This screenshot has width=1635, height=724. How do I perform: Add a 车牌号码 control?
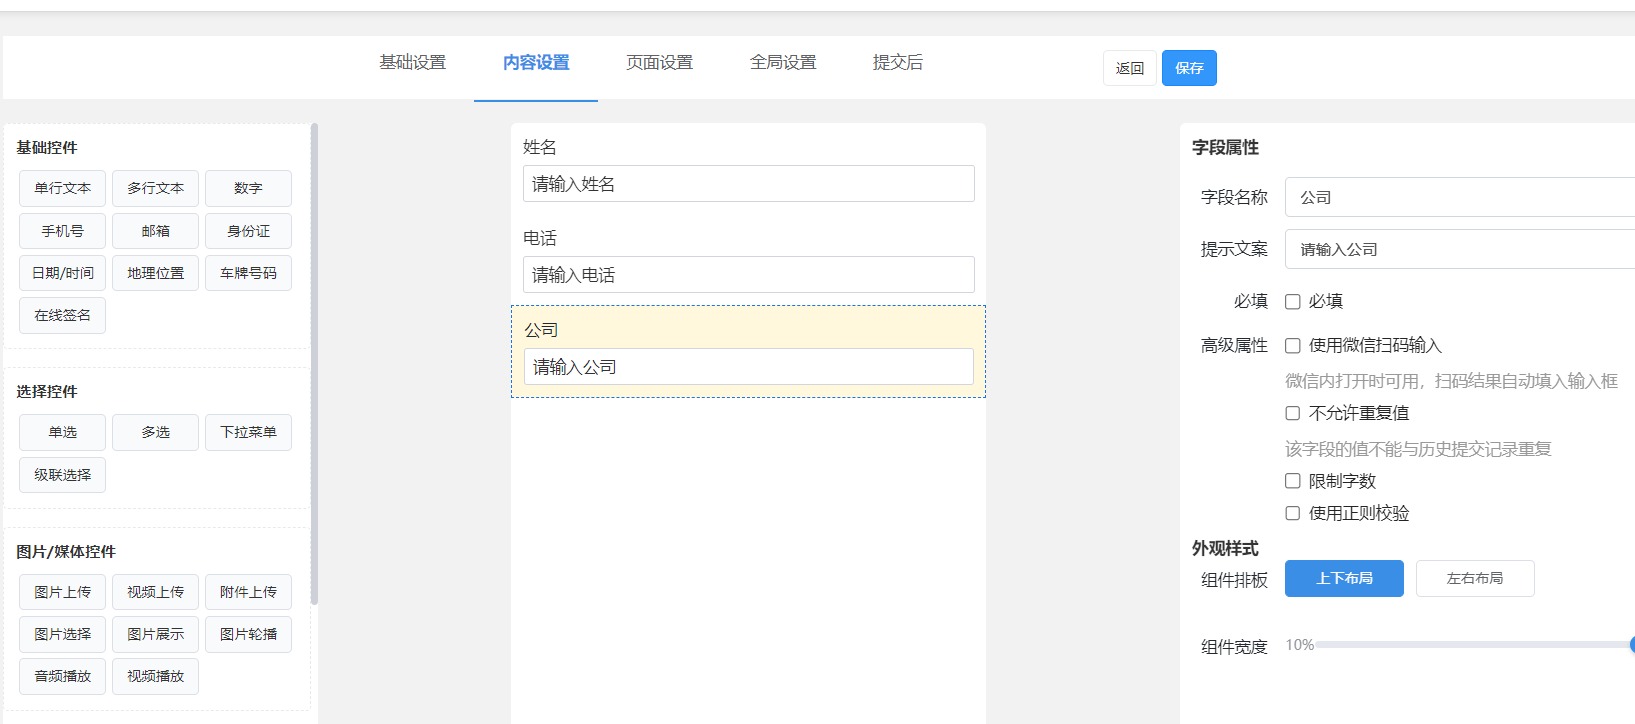click(x=248, y=273)
